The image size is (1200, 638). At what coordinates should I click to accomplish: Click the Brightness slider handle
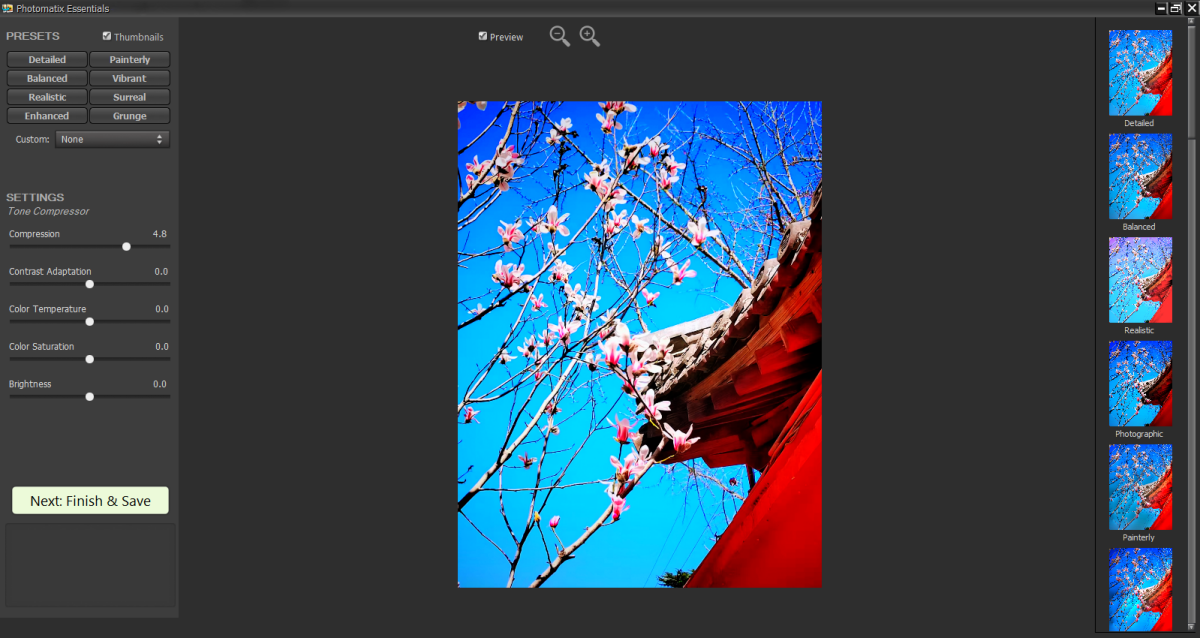pyautogui.click(x=89, y=396)
